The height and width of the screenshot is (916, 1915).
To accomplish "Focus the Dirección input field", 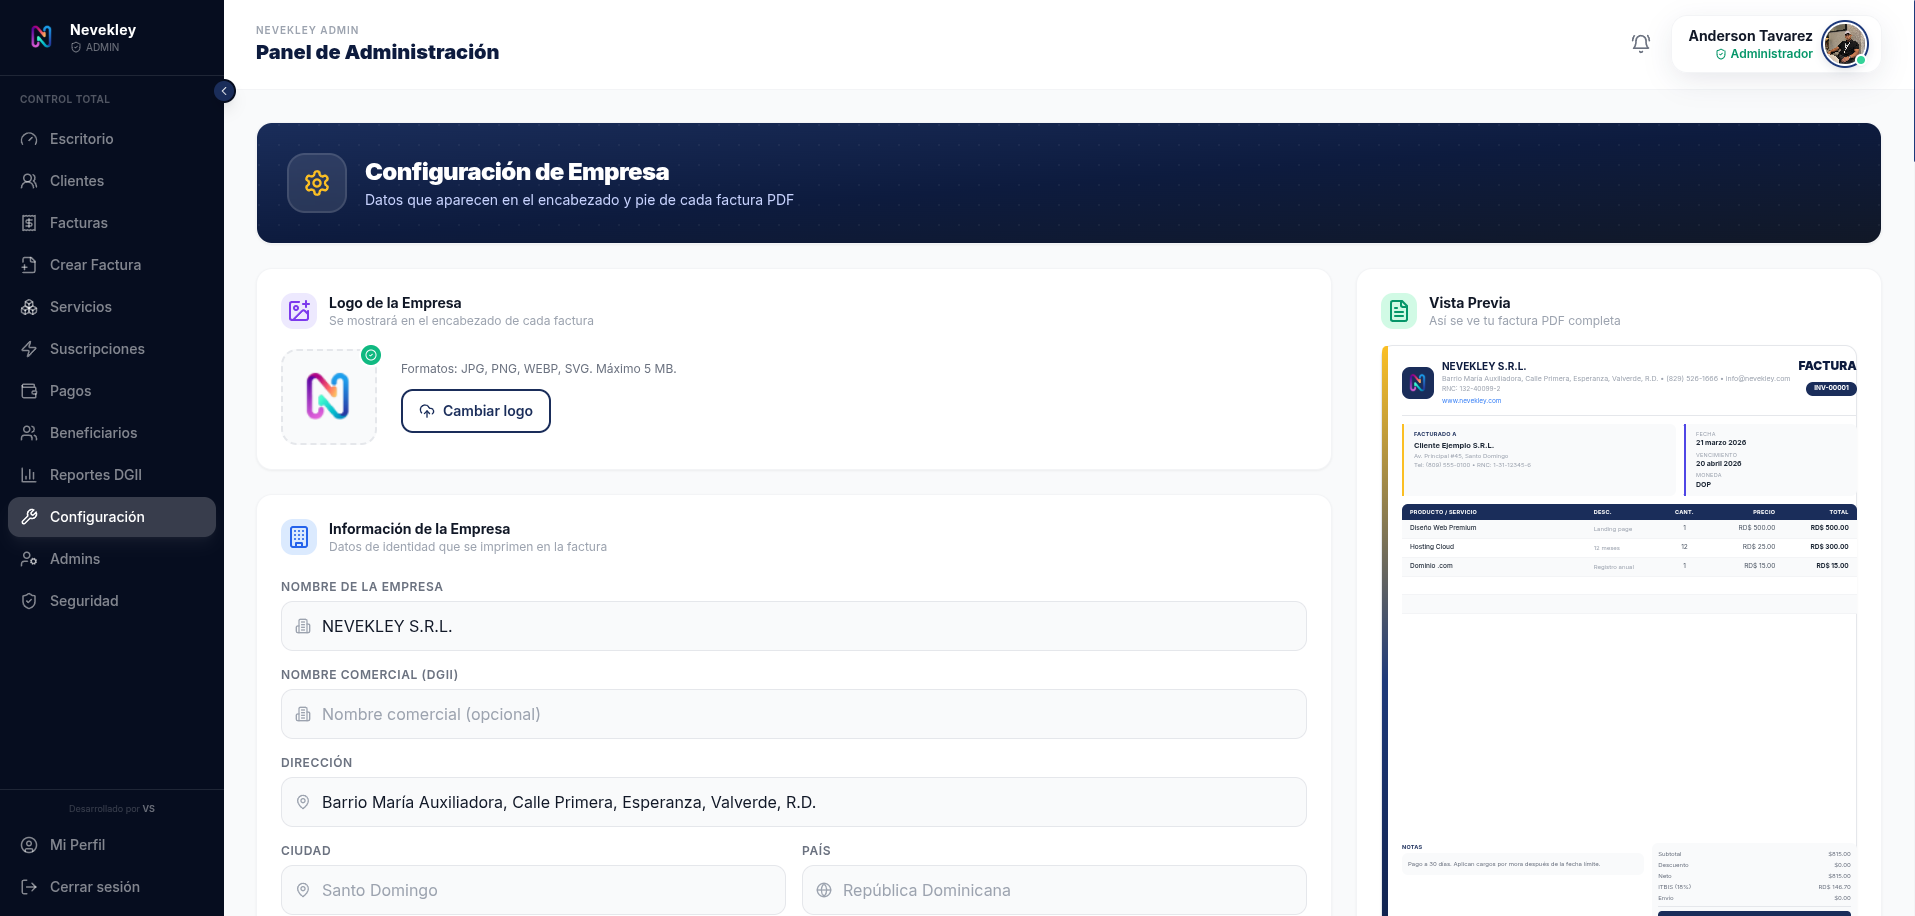I will [x=794, y=802].
